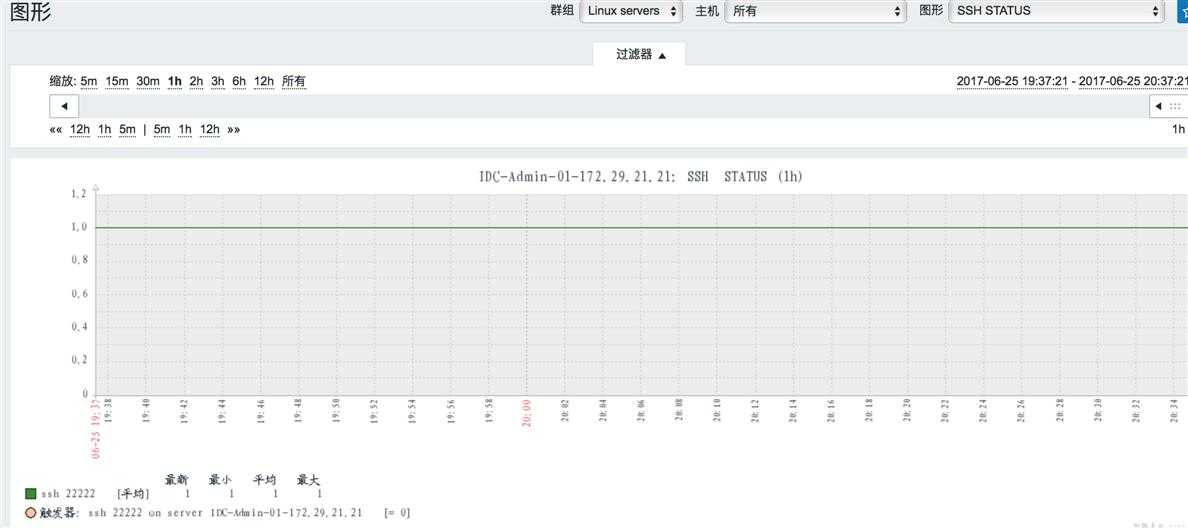
Task: Set zoom to 30m
Action: tap(148, 81)
